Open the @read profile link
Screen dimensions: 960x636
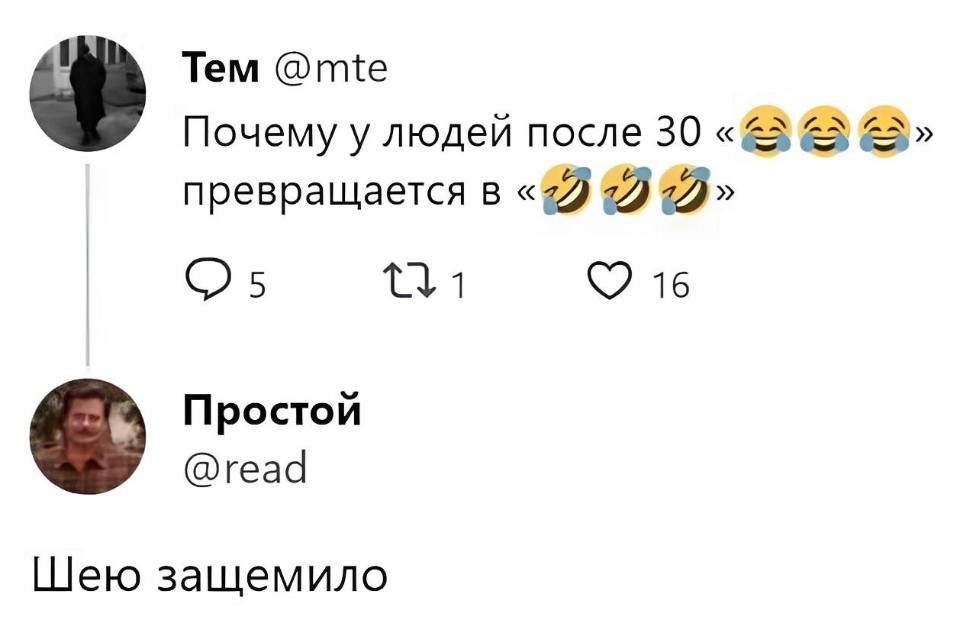coord(243,467)
